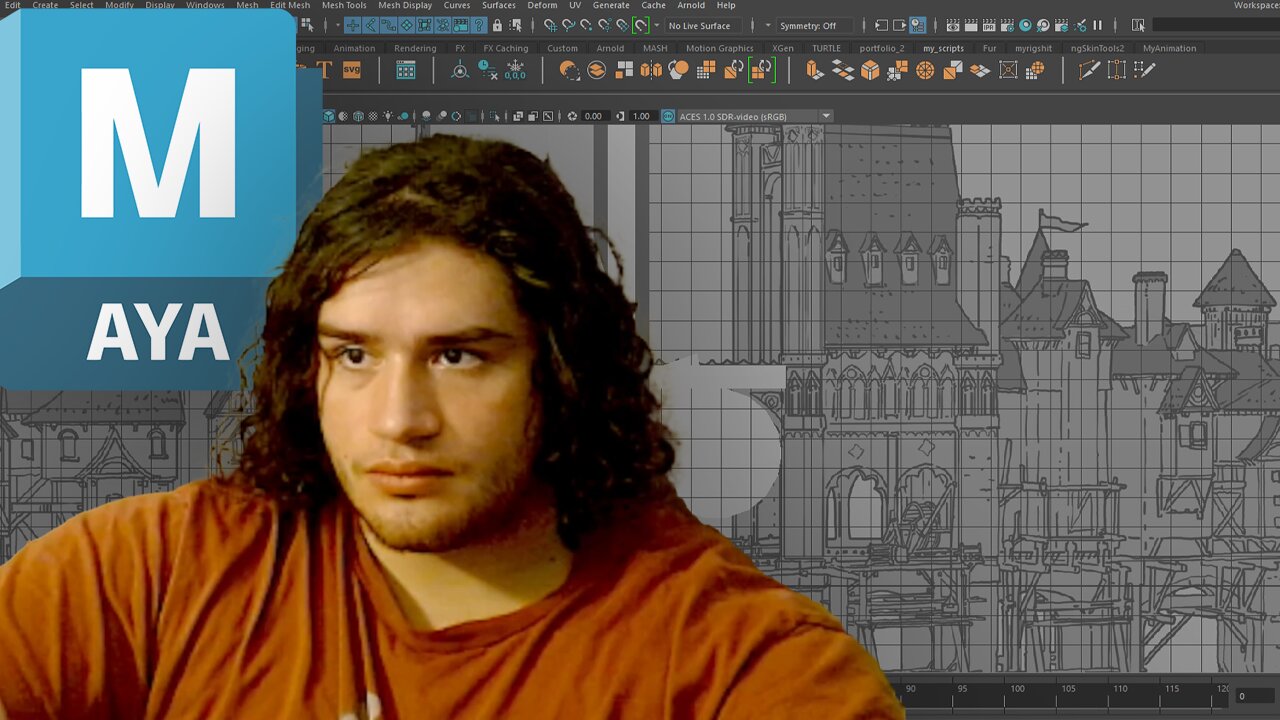Toggle Make Live green-bracketed magnet
The image size is (1280, 720).
pyautogui.click(x=640, y=25)
